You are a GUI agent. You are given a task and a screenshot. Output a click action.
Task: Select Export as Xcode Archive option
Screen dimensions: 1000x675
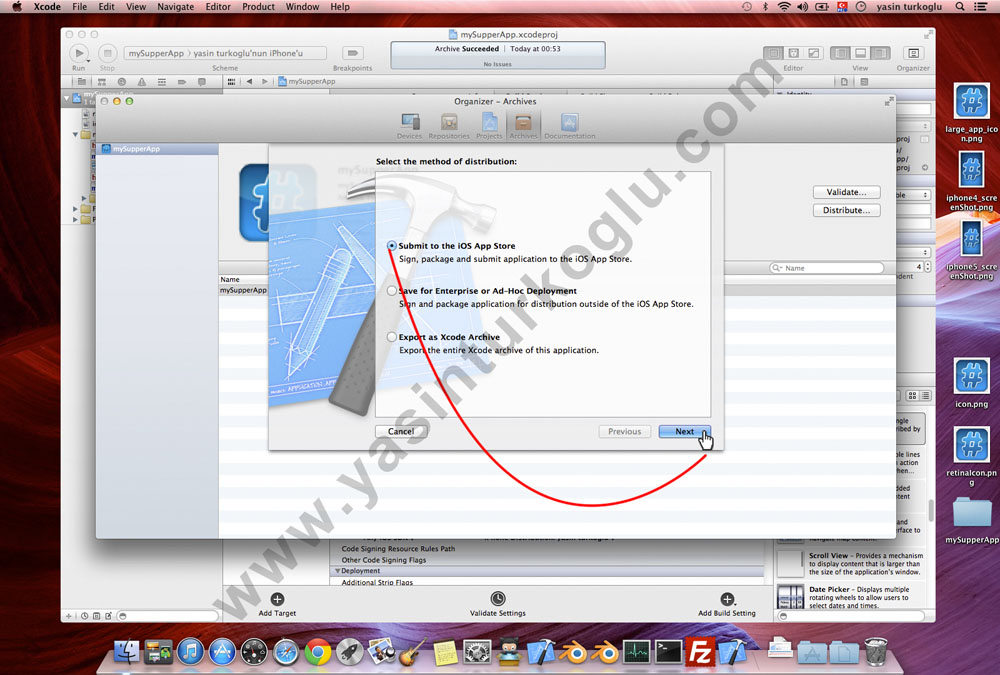(x=392, y=337)
